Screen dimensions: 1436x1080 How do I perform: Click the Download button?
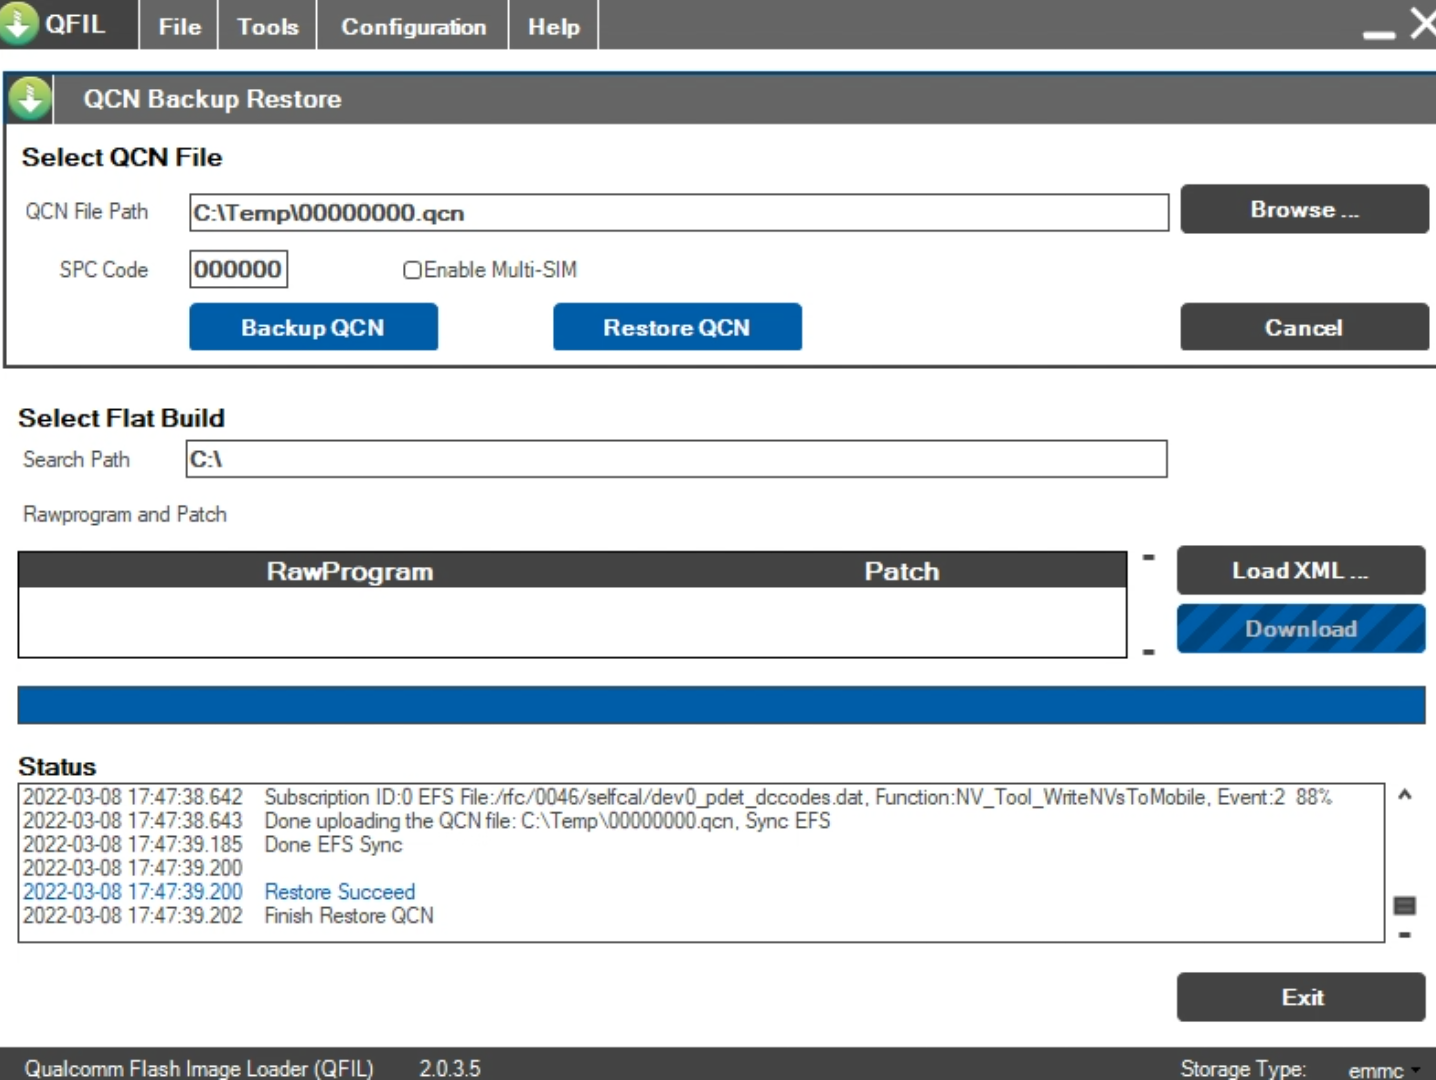(x=1300, y=628)
